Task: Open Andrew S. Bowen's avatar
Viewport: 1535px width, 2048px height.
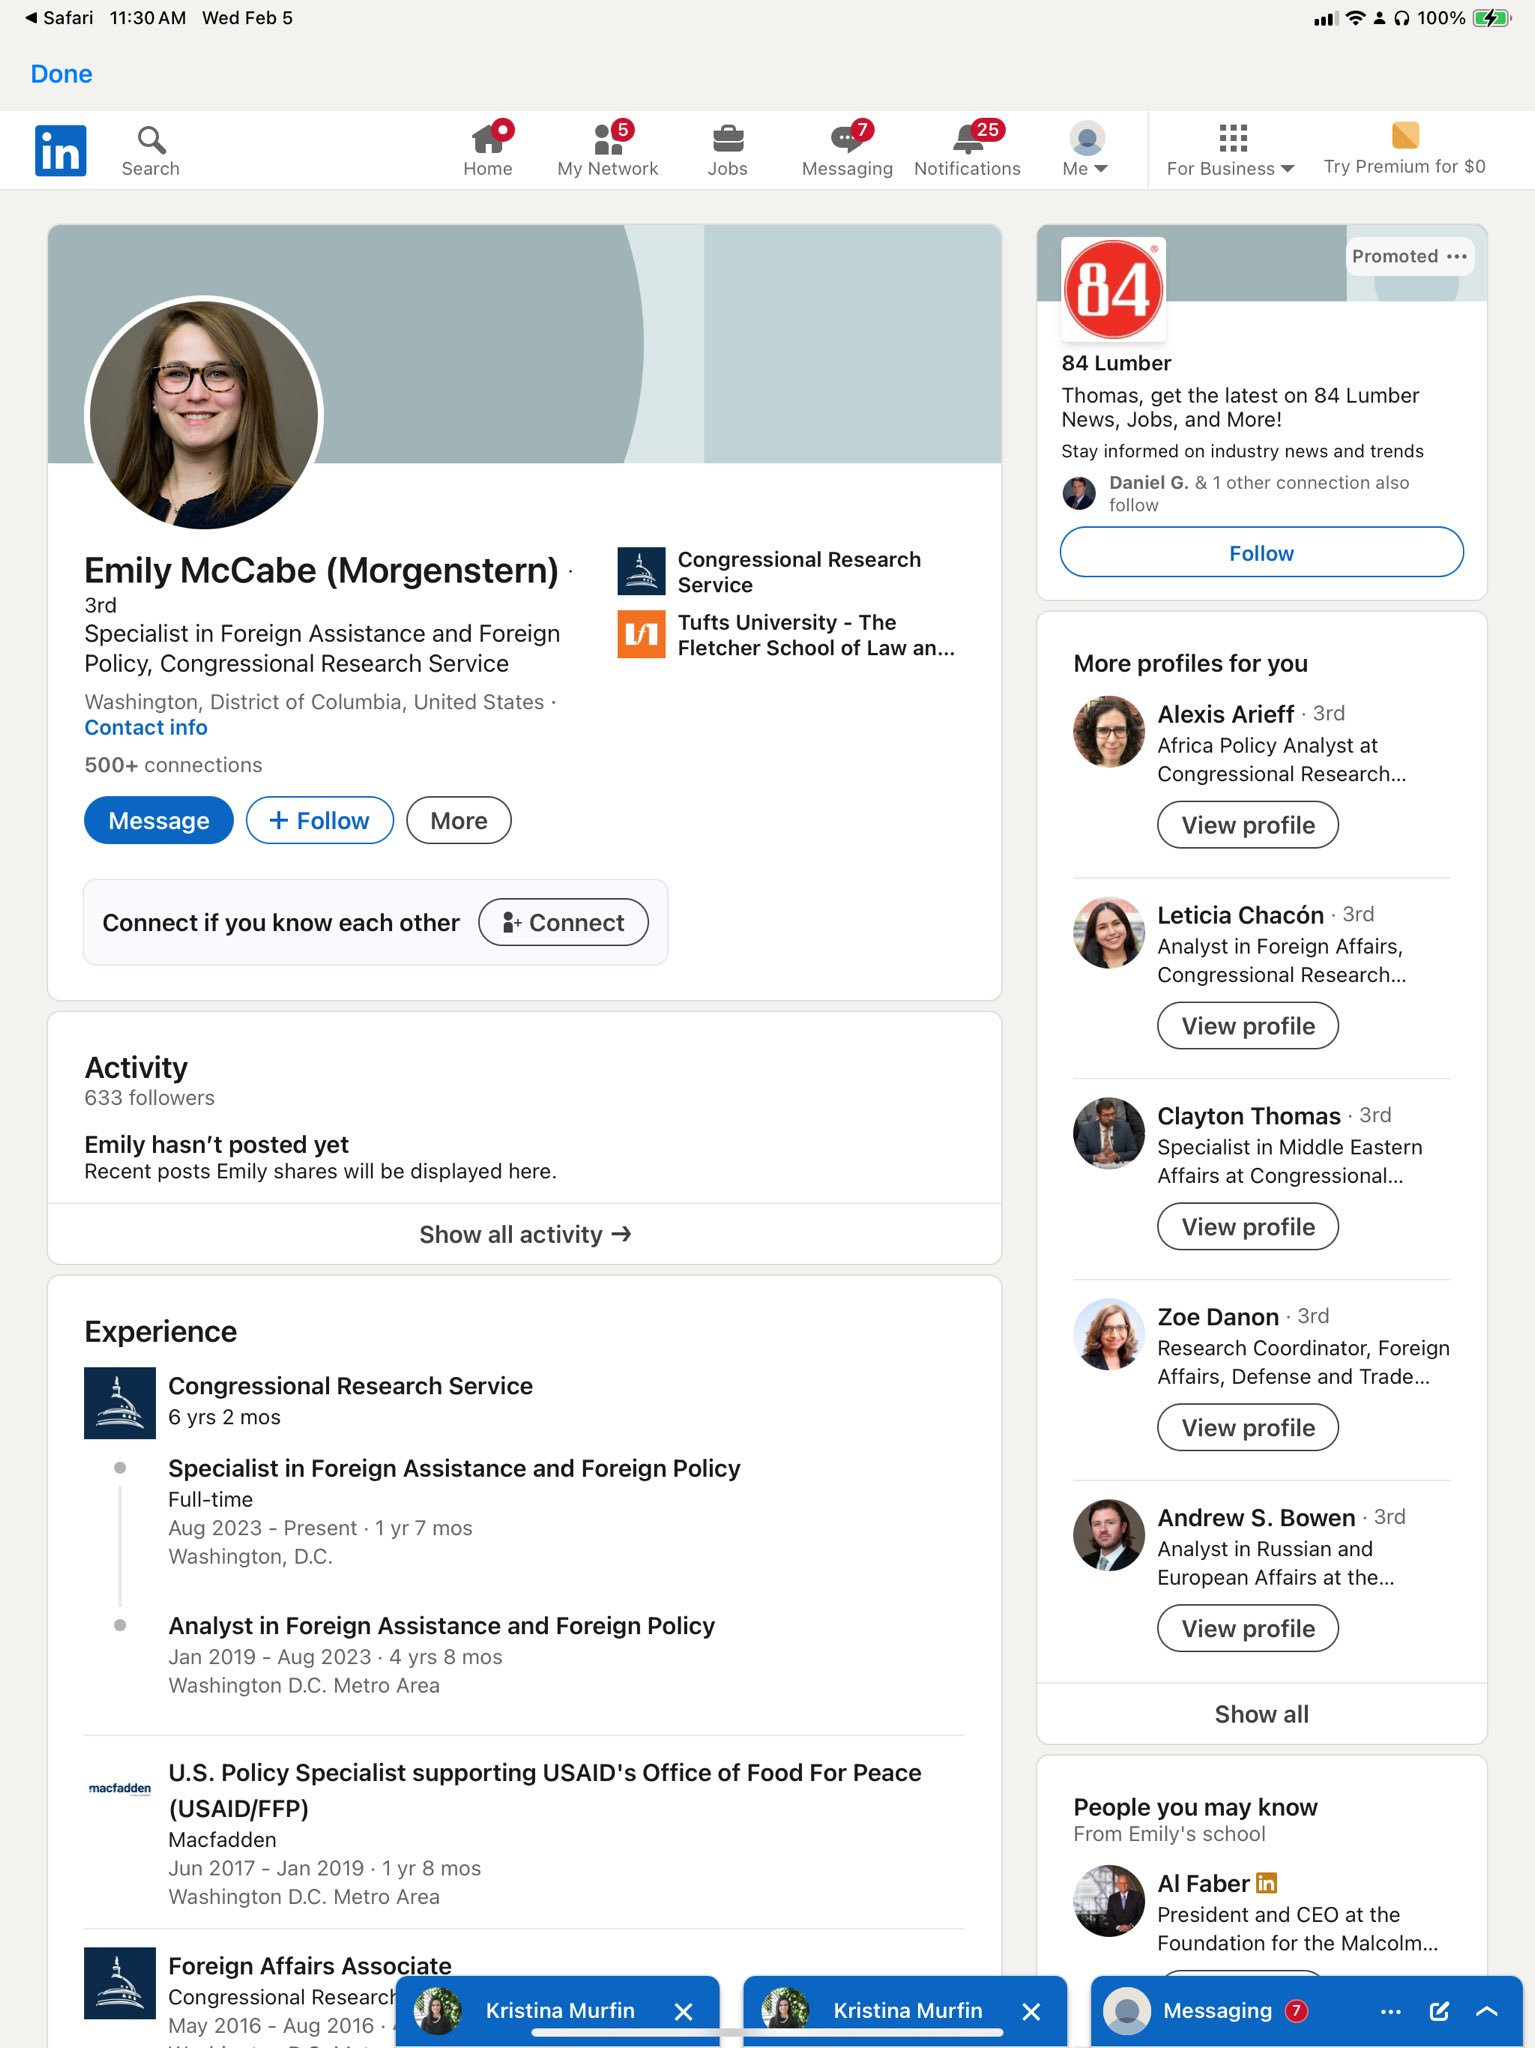Action: coord(1109,1536)
